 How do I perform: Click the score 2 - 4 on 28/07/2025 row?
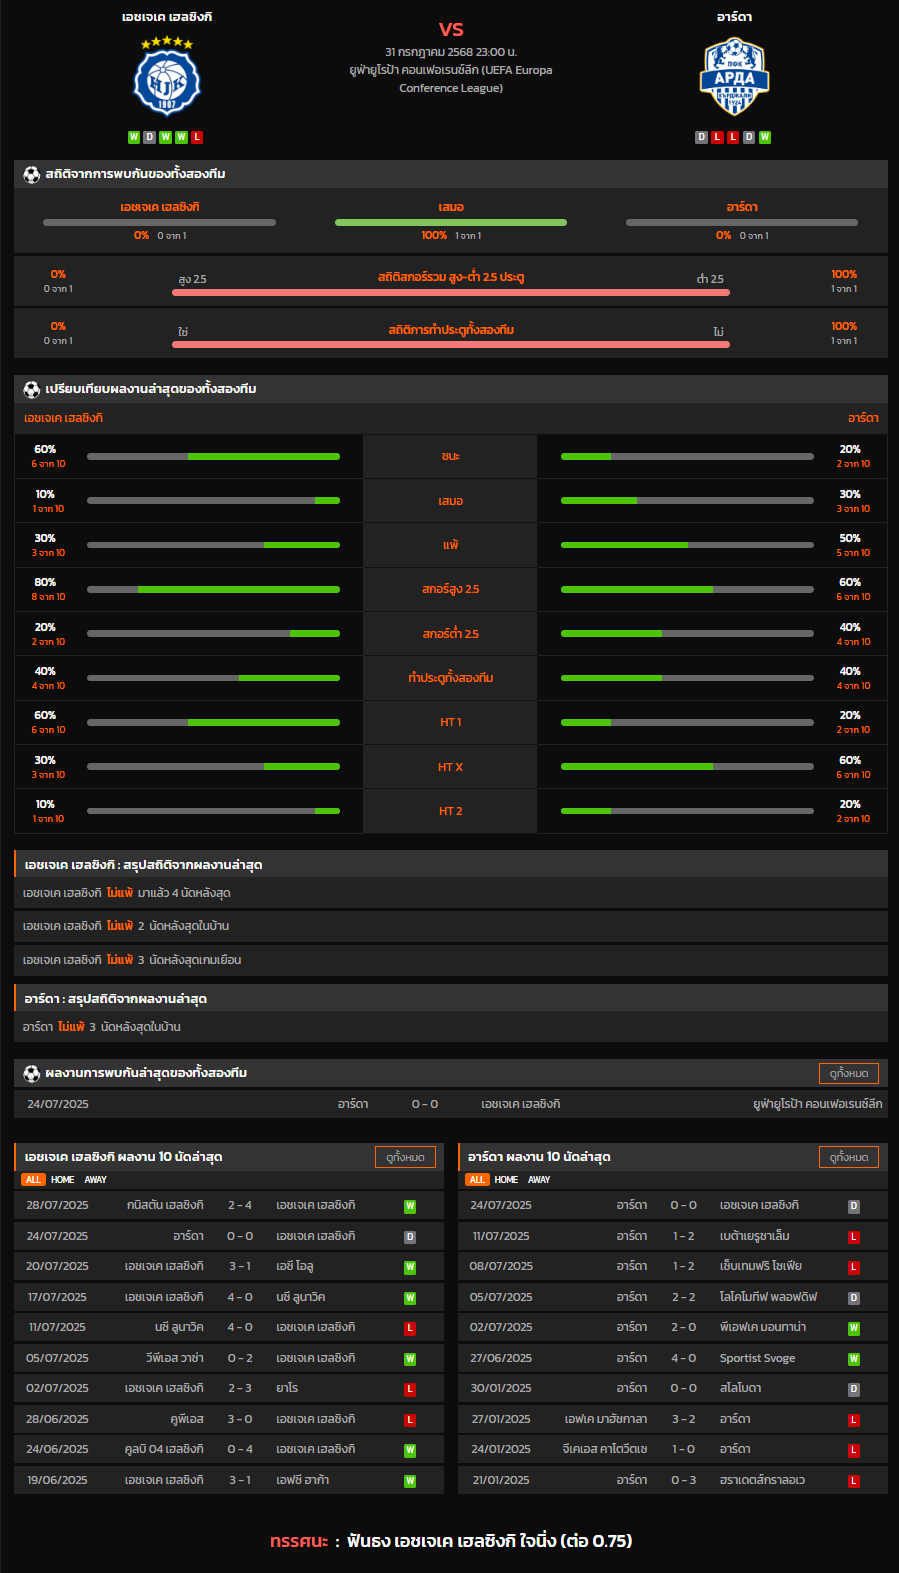pyautogui.click(x=240, y=1205)
